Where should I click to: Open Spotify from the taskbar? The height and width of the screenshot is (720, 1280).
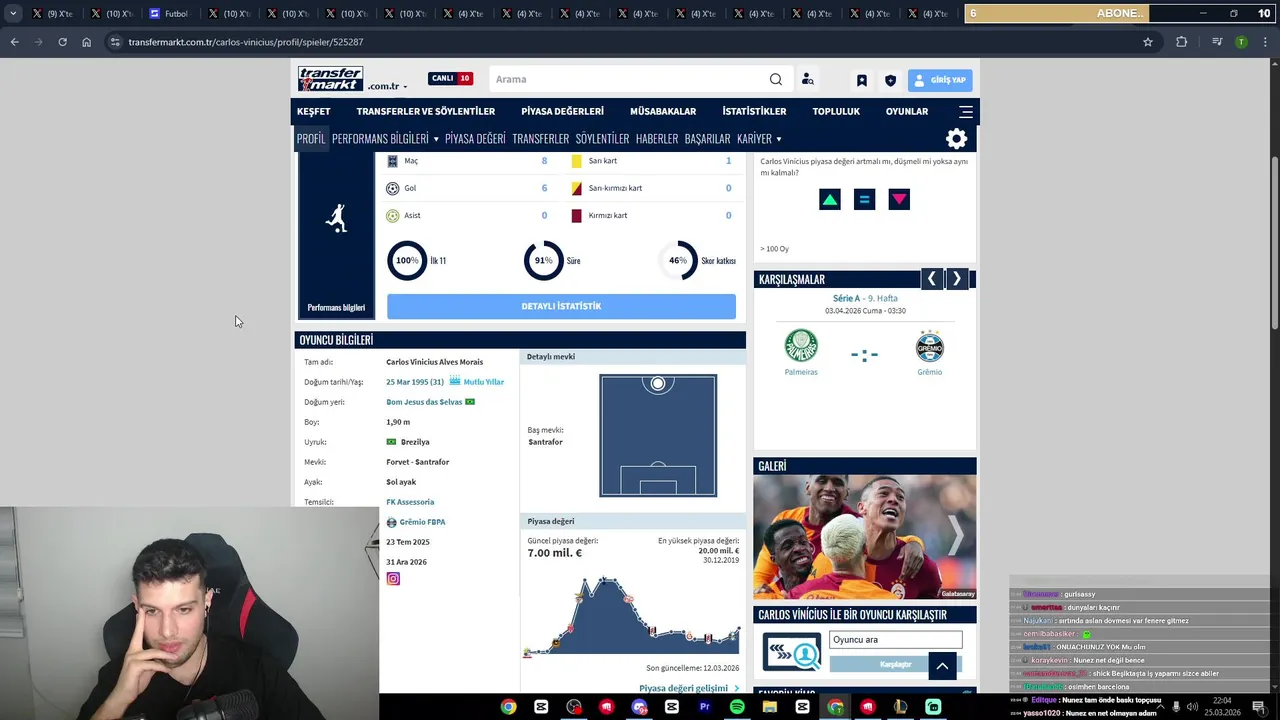pos(737,707)
